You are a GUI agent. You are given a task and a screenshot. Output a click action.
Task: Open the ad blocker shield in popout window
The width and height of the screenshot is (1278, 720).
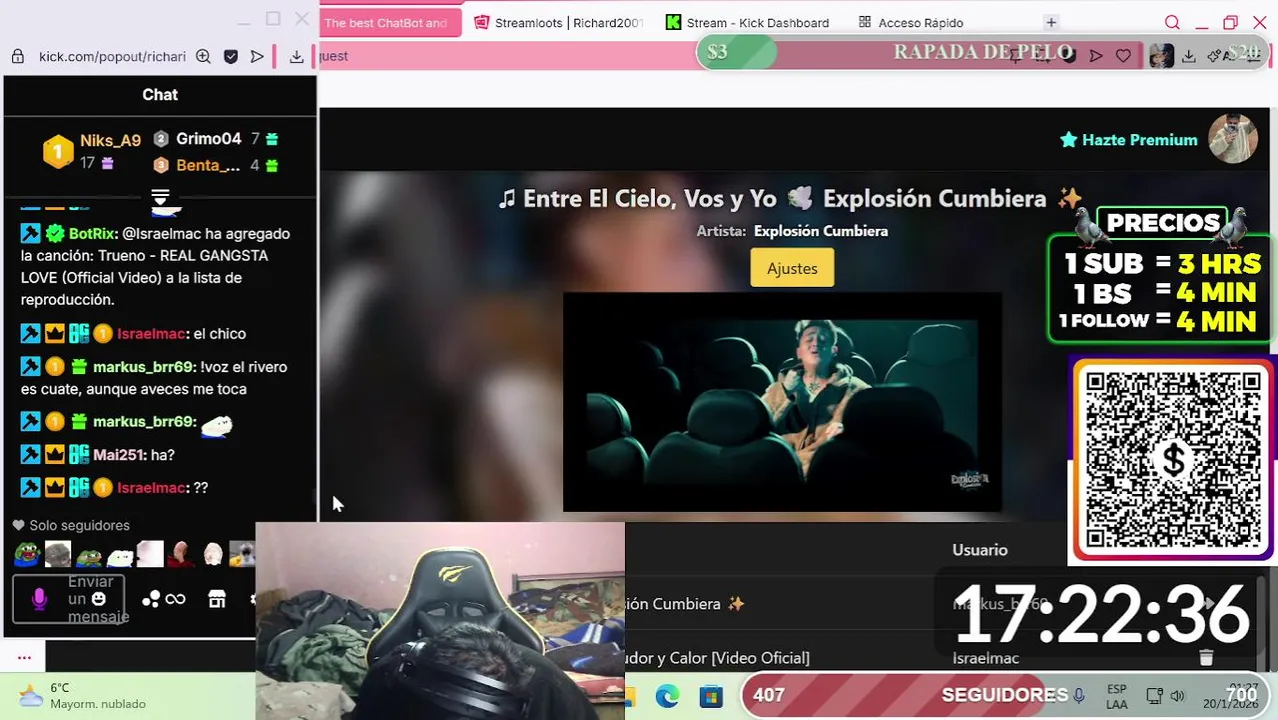point(231,57)
